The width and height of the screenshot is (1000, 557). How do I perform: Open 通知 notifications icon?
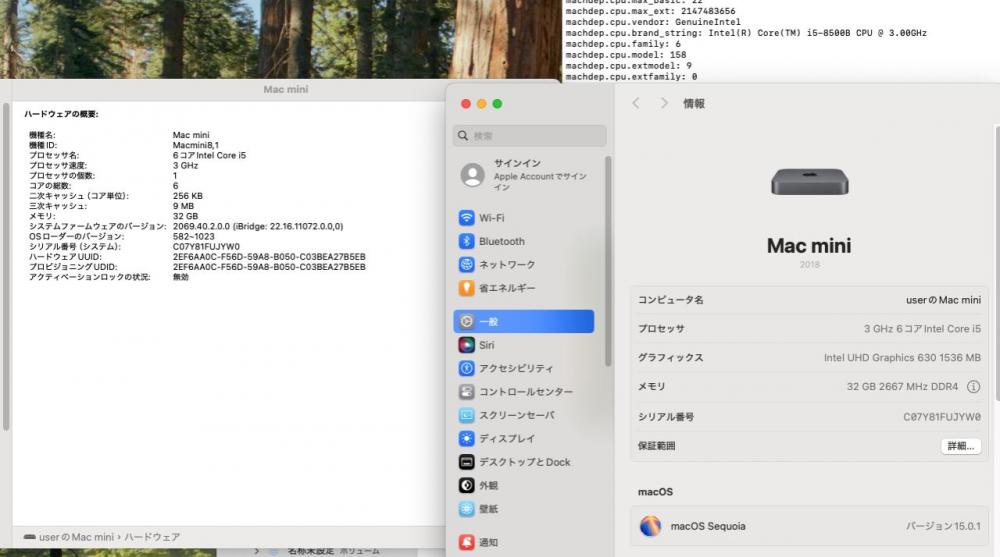pyautogui.click(x=466, y=542)
